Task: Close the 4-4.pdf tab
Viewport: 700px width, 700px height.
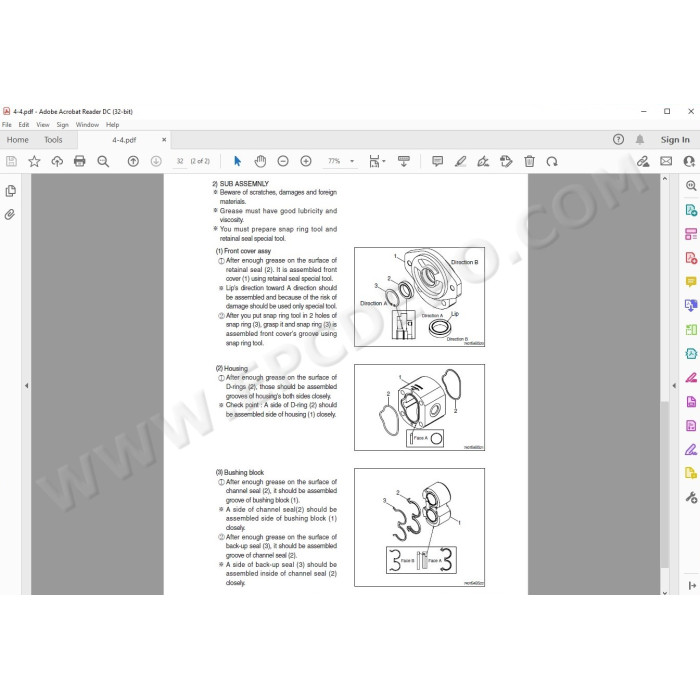Action: tap(164, 140)
